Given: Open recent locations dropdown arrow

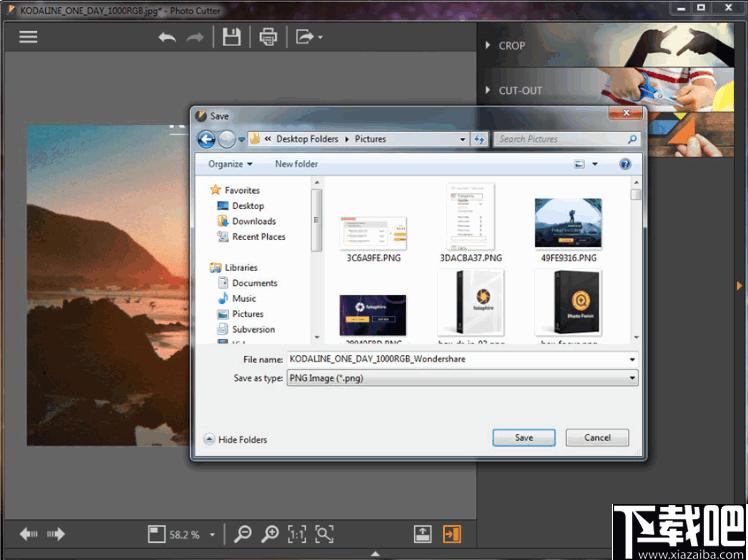Looking at the screenshot, I should point(241,139).
